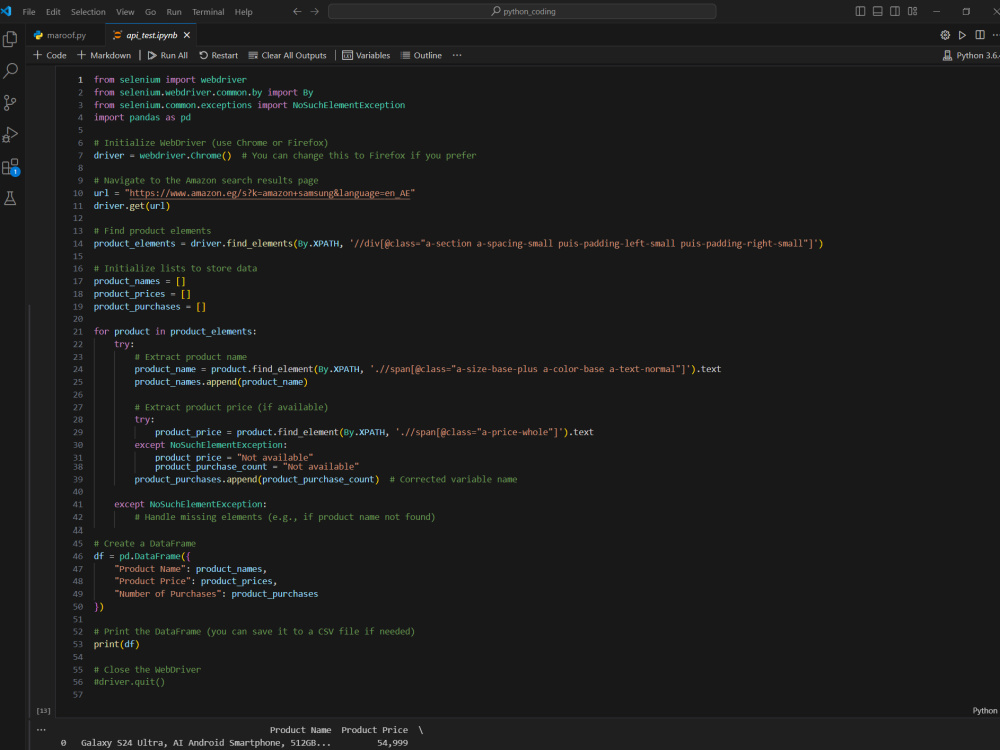Open the Explorer view in activity bar

(10, 40)
